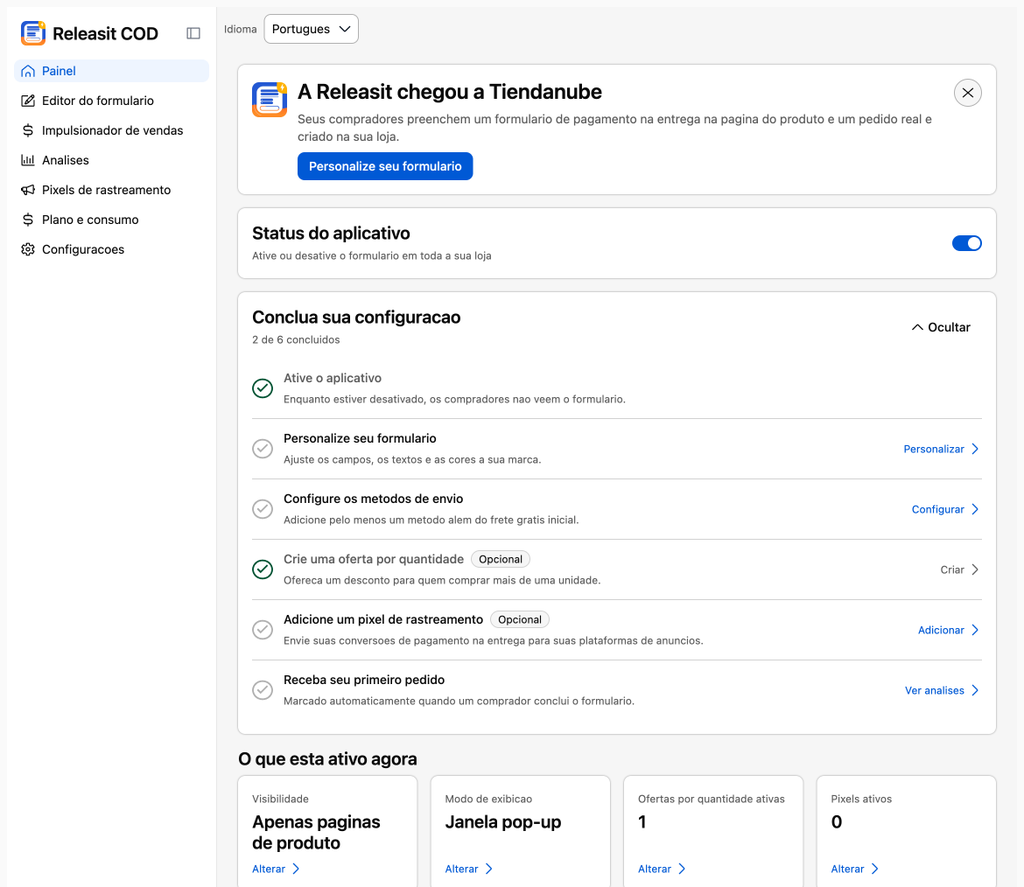
Task: Click the chevron next to Ver analises
Action: coord(975,690)
